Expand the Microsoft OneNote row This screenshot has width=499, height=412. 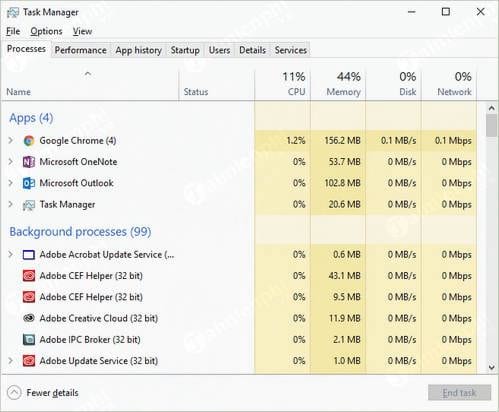coord(11,162)
